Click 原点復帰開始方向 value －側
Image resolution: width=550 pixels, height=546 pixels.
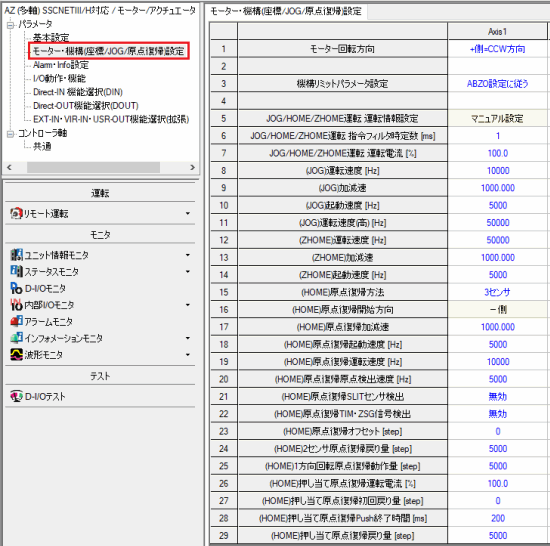click(x=497, y=310)
